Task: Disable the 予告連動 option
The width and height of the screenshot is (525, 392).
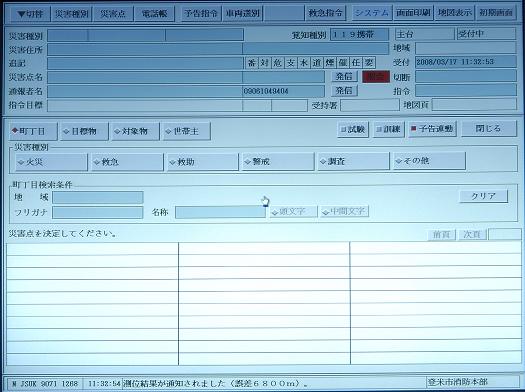Action: point(432,129)
